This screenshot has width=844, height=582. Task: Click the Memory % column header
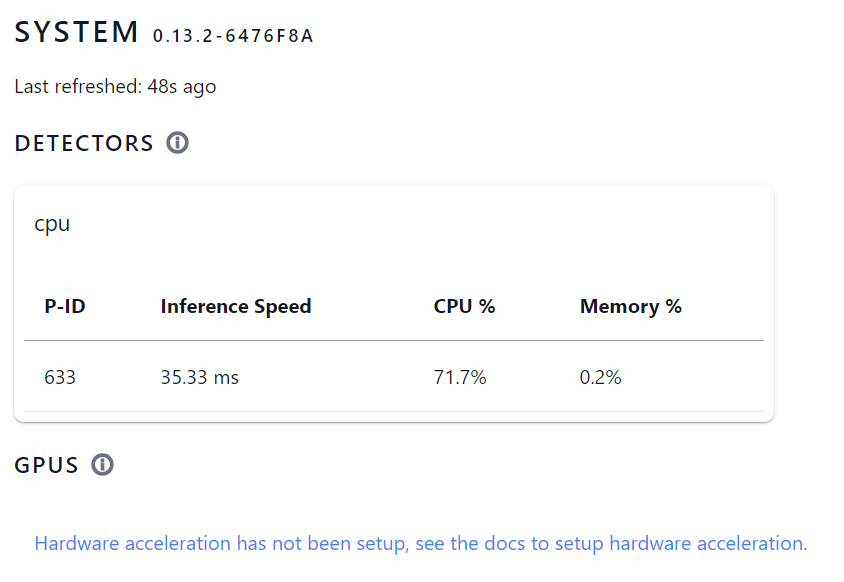(x=630, y=307)
